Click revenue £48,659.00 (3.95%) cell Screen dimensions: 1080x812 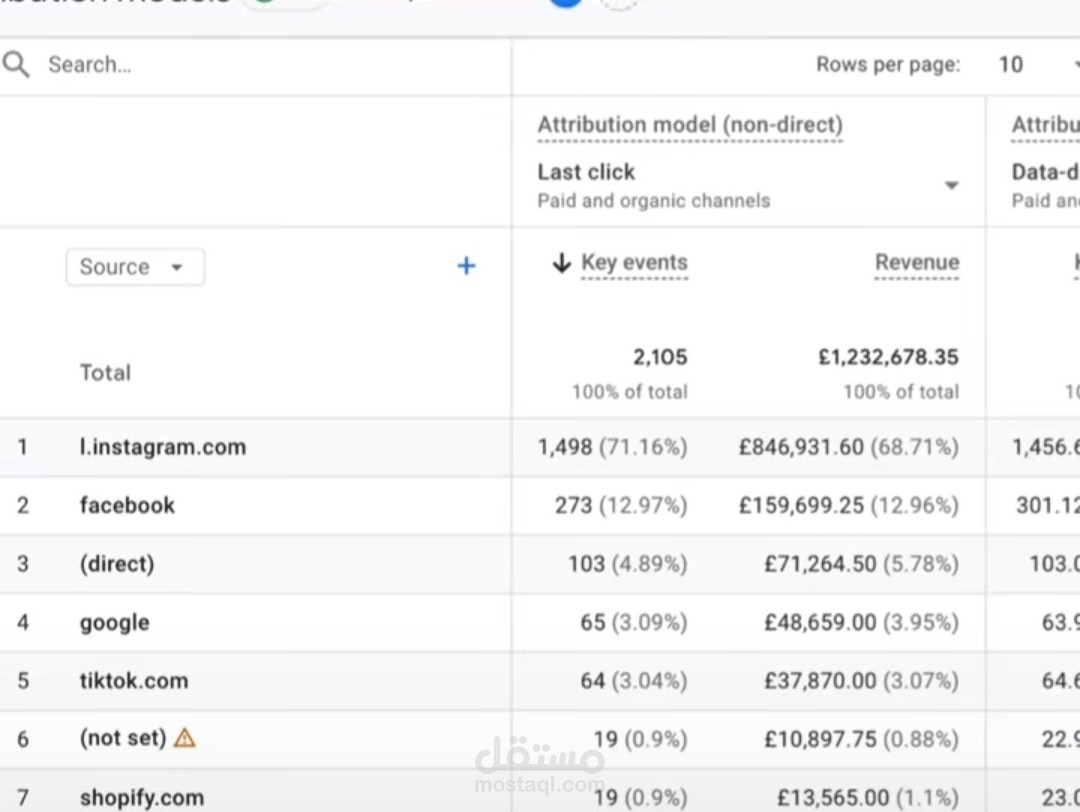[x=862, y=623]
